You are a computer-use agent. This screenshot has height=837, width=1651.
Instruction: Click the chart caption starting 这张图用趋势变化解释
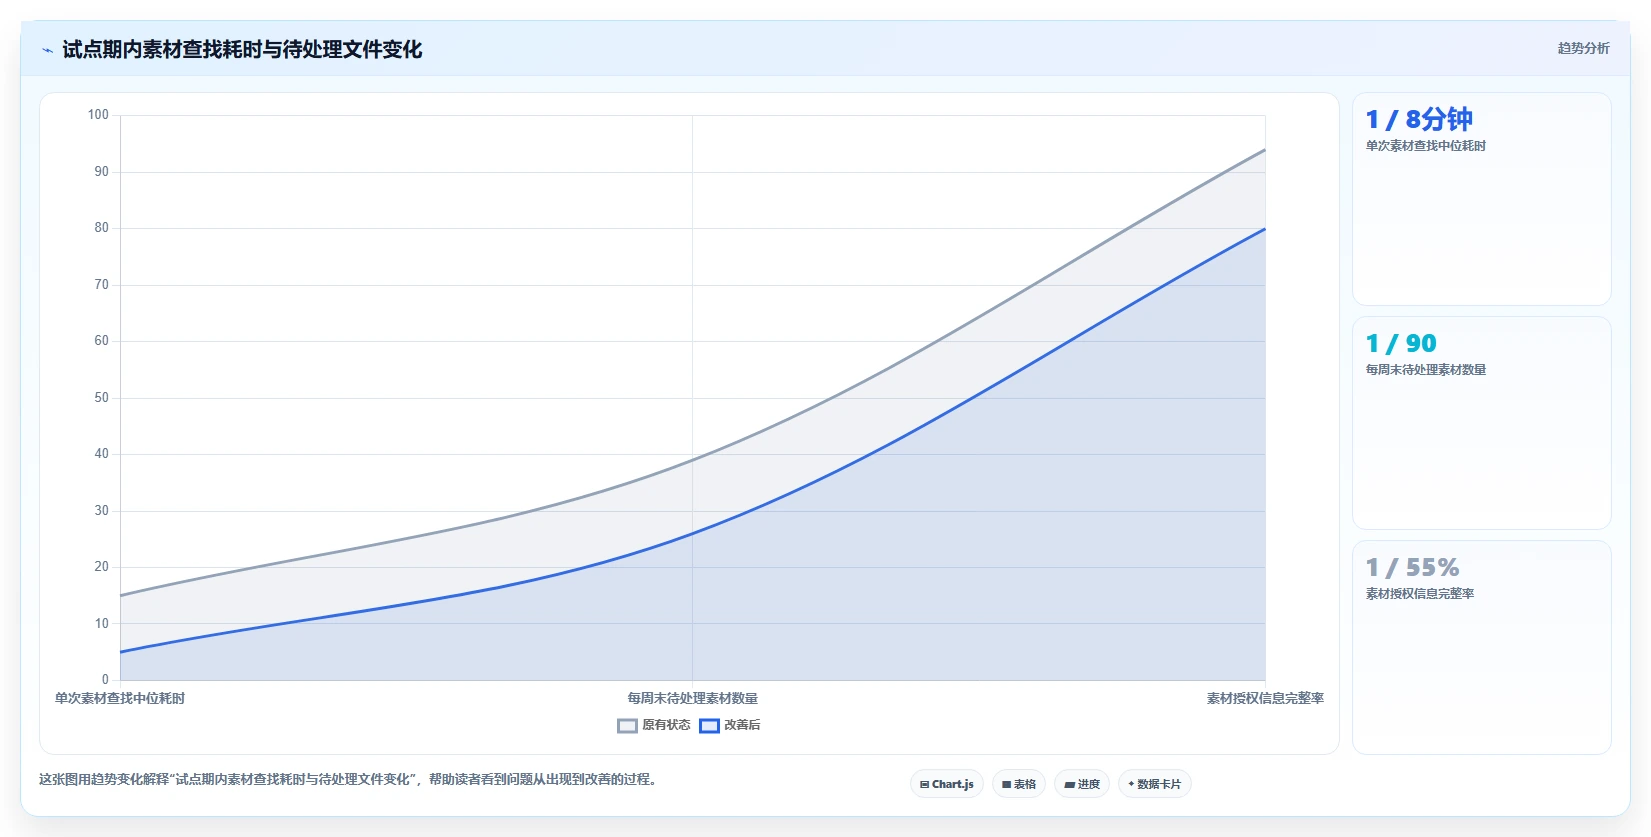[x=350, y=779]
